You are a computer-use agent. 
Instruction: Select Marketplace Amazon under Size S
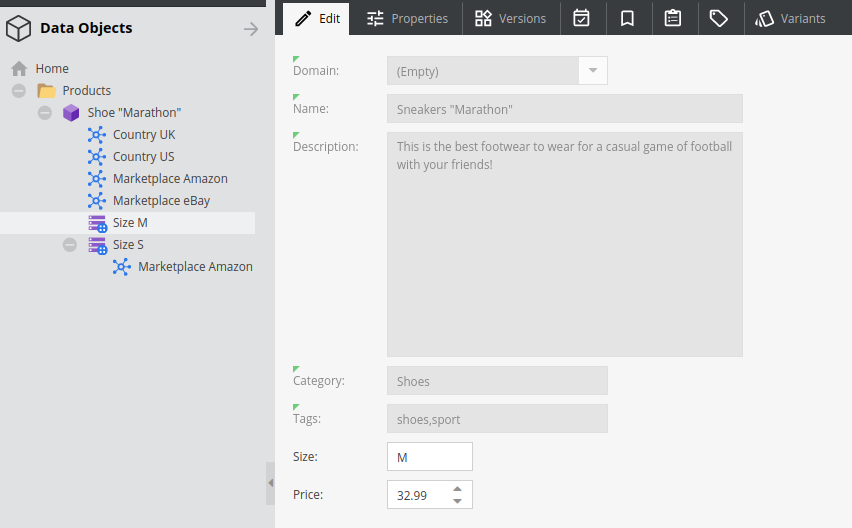tap(195, 267)
